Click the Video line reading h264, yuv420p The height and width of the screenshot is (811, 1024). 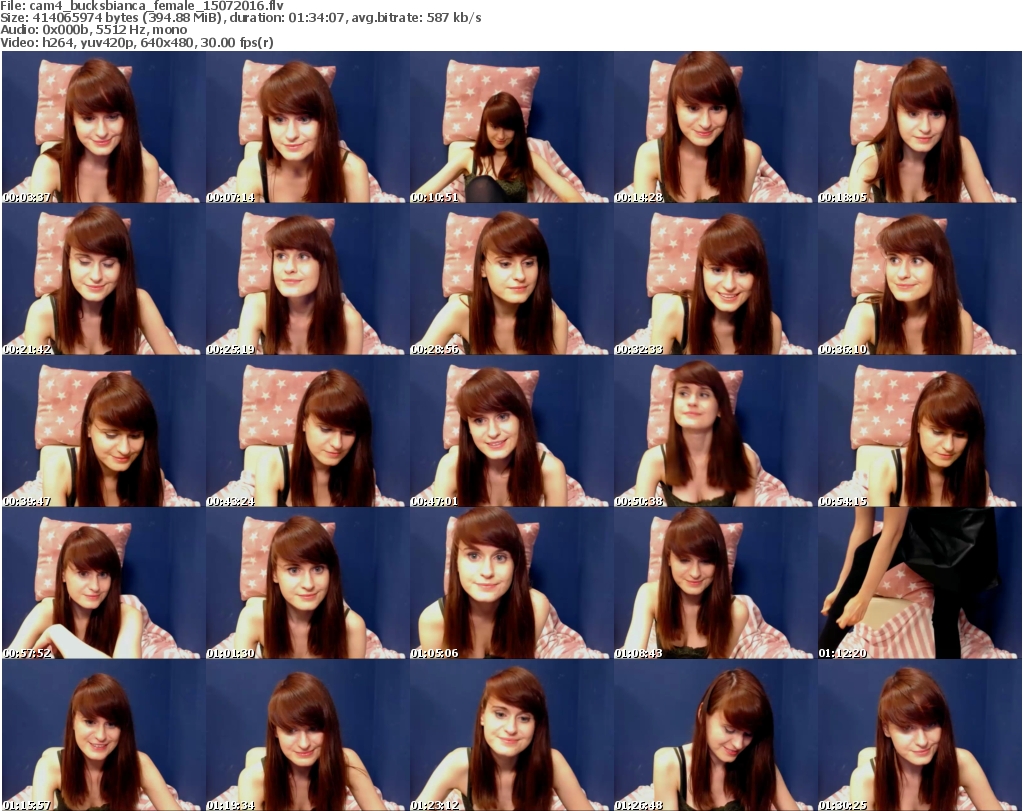click(x=136, y=42)
